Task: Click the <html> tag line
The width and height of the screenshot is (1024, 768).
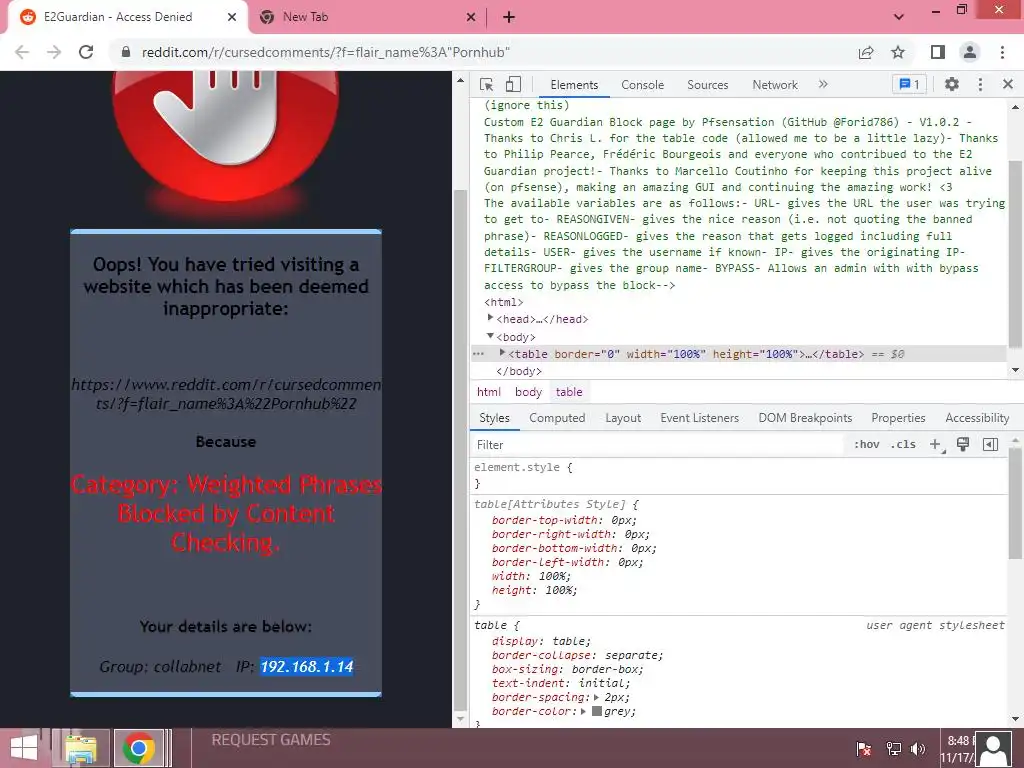Action: [504, 302]
